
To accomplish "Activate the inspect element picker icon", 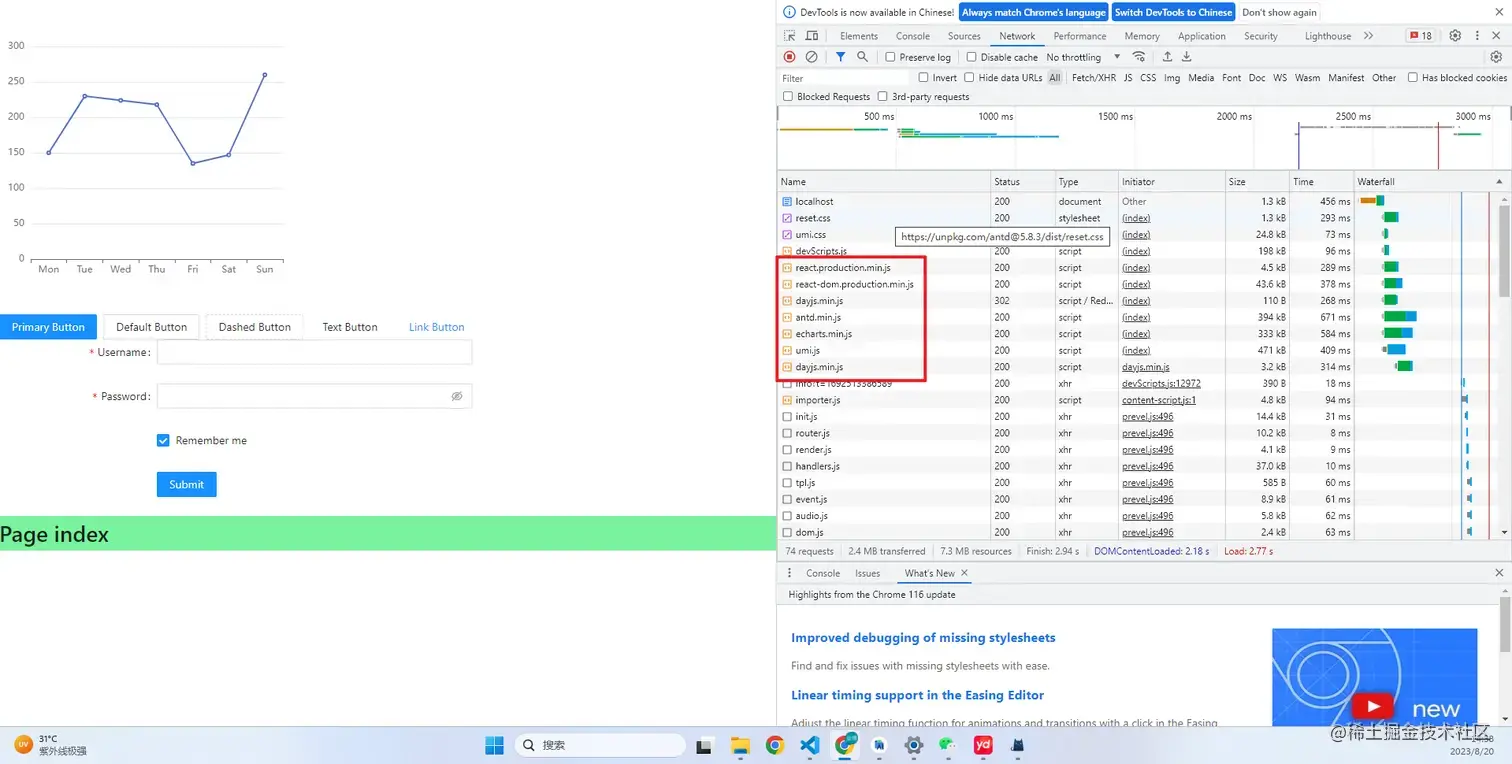I will (x=790, y=36).
